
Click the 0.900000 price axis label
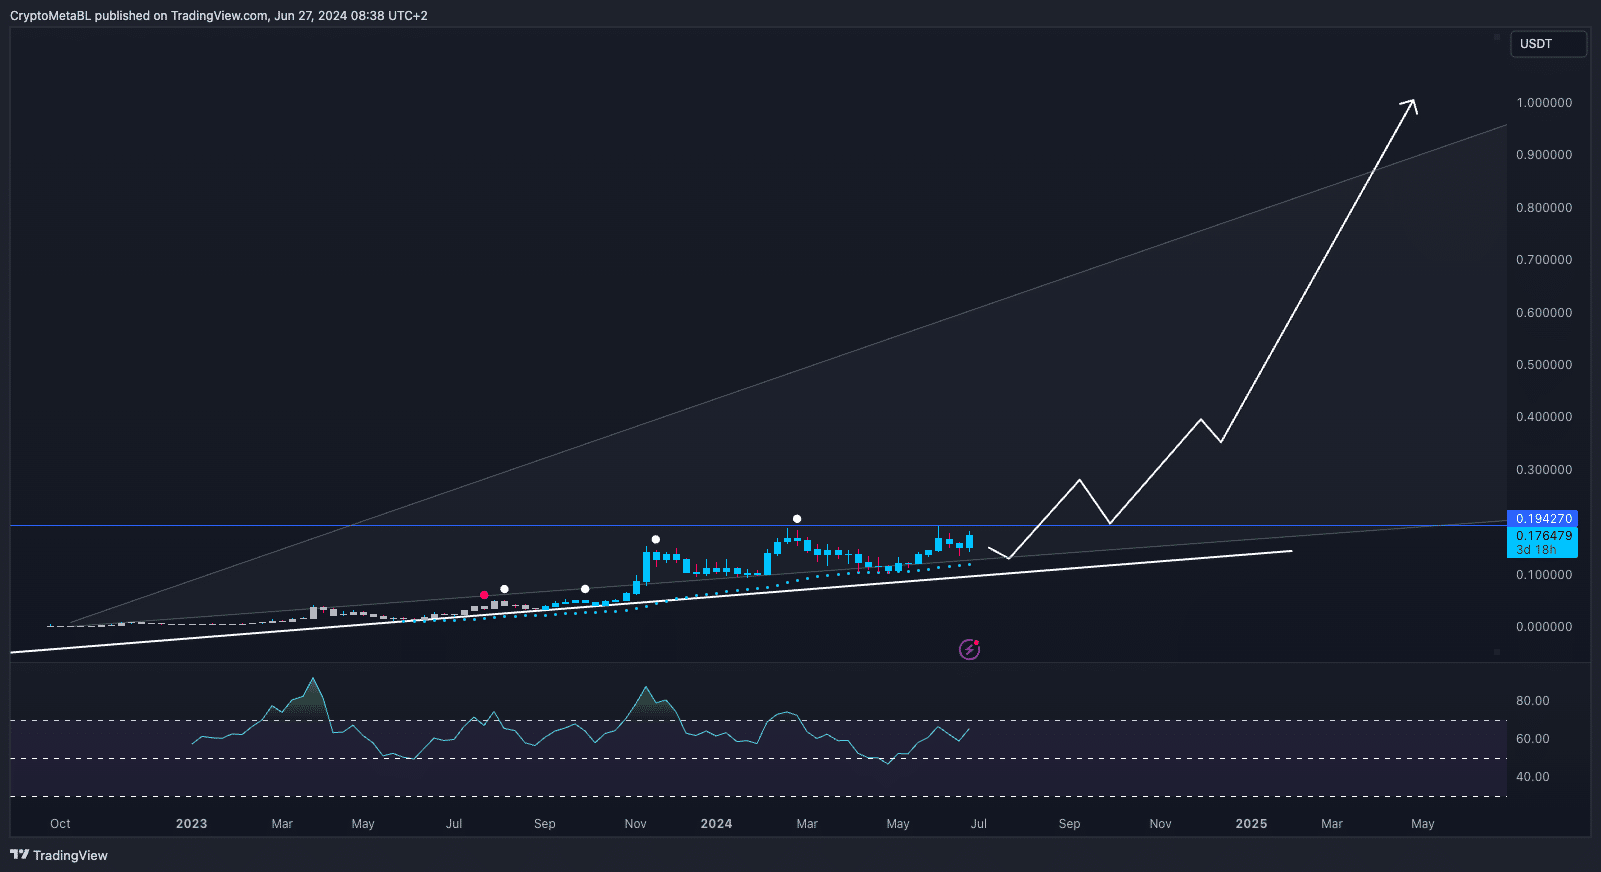click(x=1544, y=155)
